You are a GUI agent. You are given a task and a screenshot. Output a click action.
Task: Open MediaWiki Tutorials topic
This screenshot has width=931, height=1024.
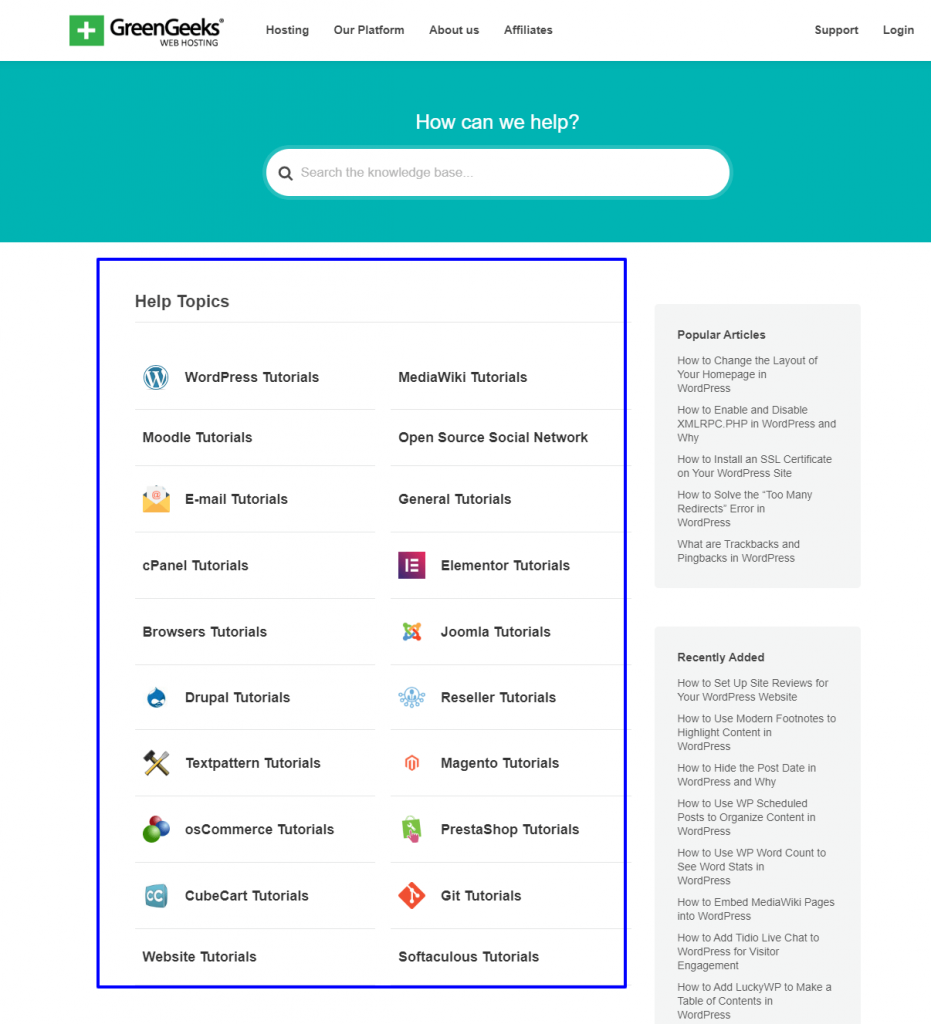[x=463, y=377]
